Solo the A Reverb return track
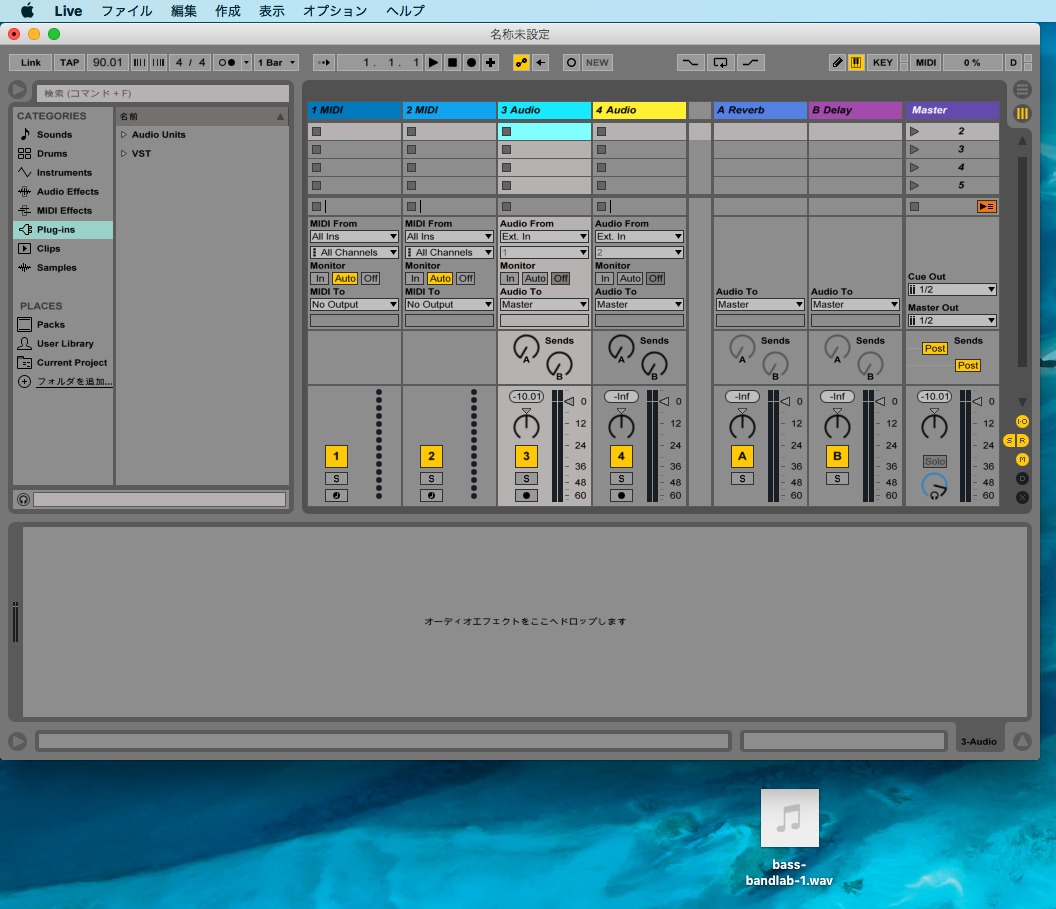Image resolution: width=1056 pixels, height=909 pixels. pyautogui.click(x=742, y=479)
